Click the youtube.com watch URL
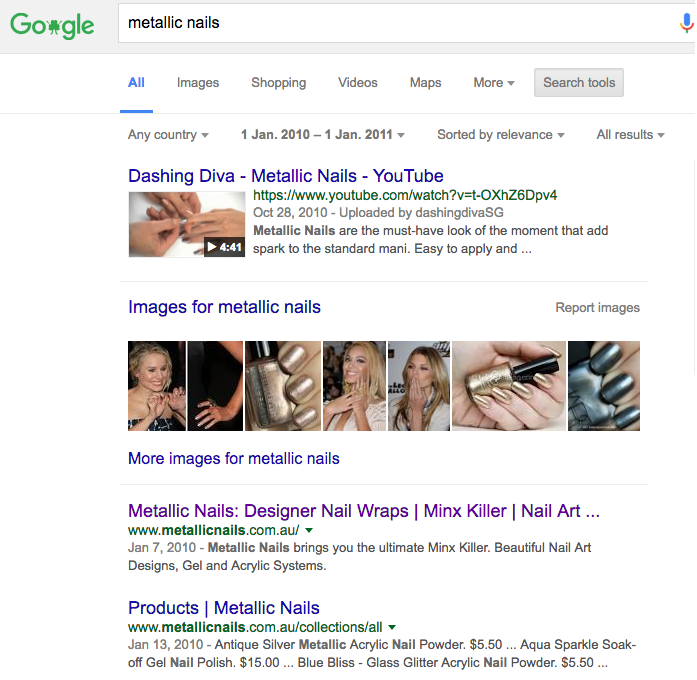 point(405,195)
